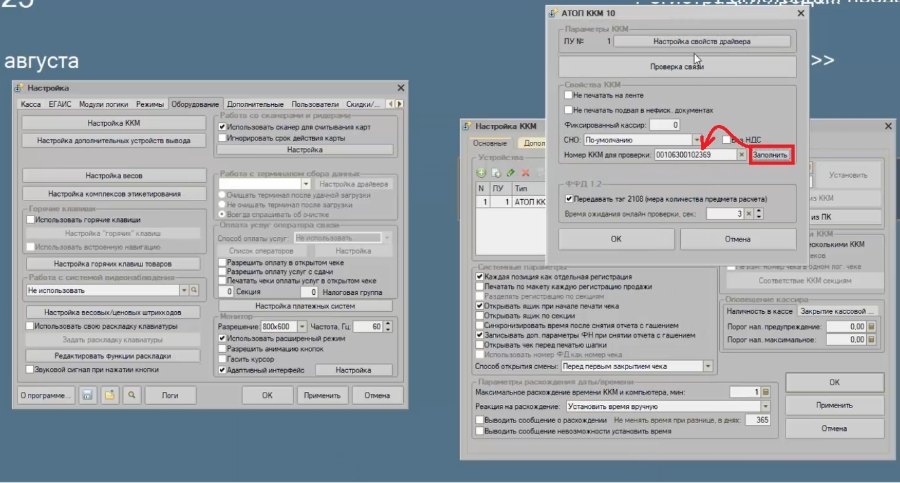The height and width of the screenshot is (483, 900).
Task: Open calculator for Порог нал. предупреждение
Action: click(871, 326)
